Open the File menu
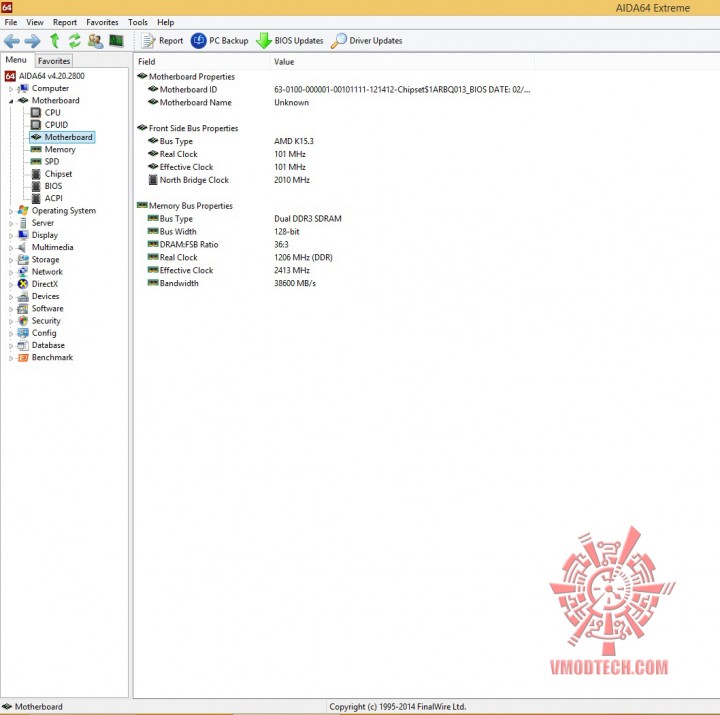720x715 pixels. click(x=11, y=22)
